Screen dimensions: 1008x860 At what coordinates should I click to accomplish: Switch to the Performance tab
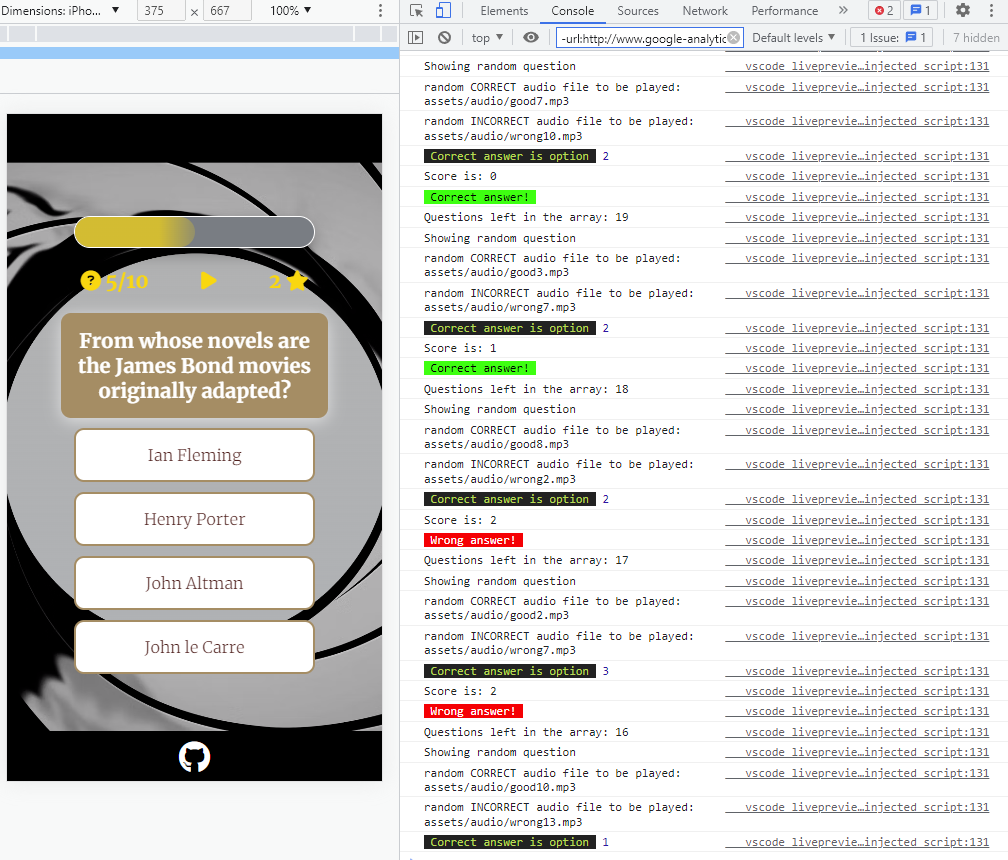(784, 11)
